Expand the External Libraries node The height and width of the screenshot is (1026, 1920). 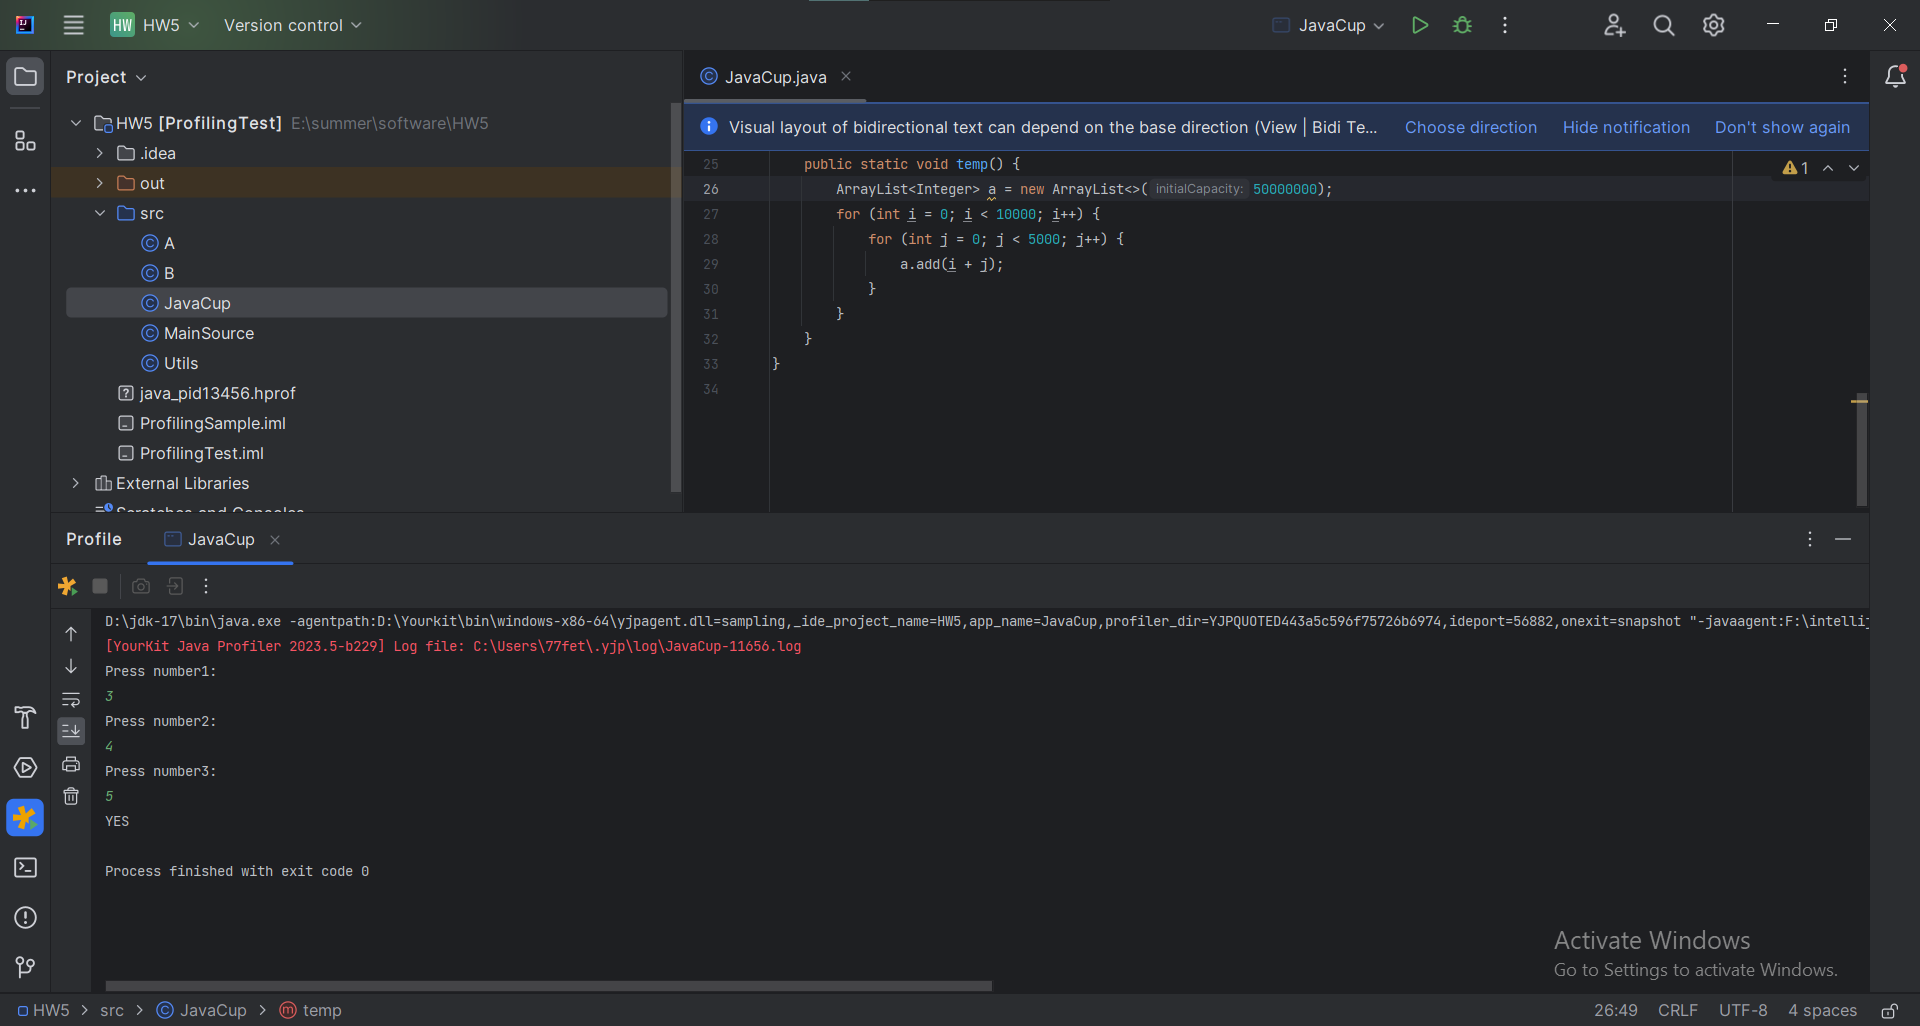pyautogui.click(x=76, y=483)
